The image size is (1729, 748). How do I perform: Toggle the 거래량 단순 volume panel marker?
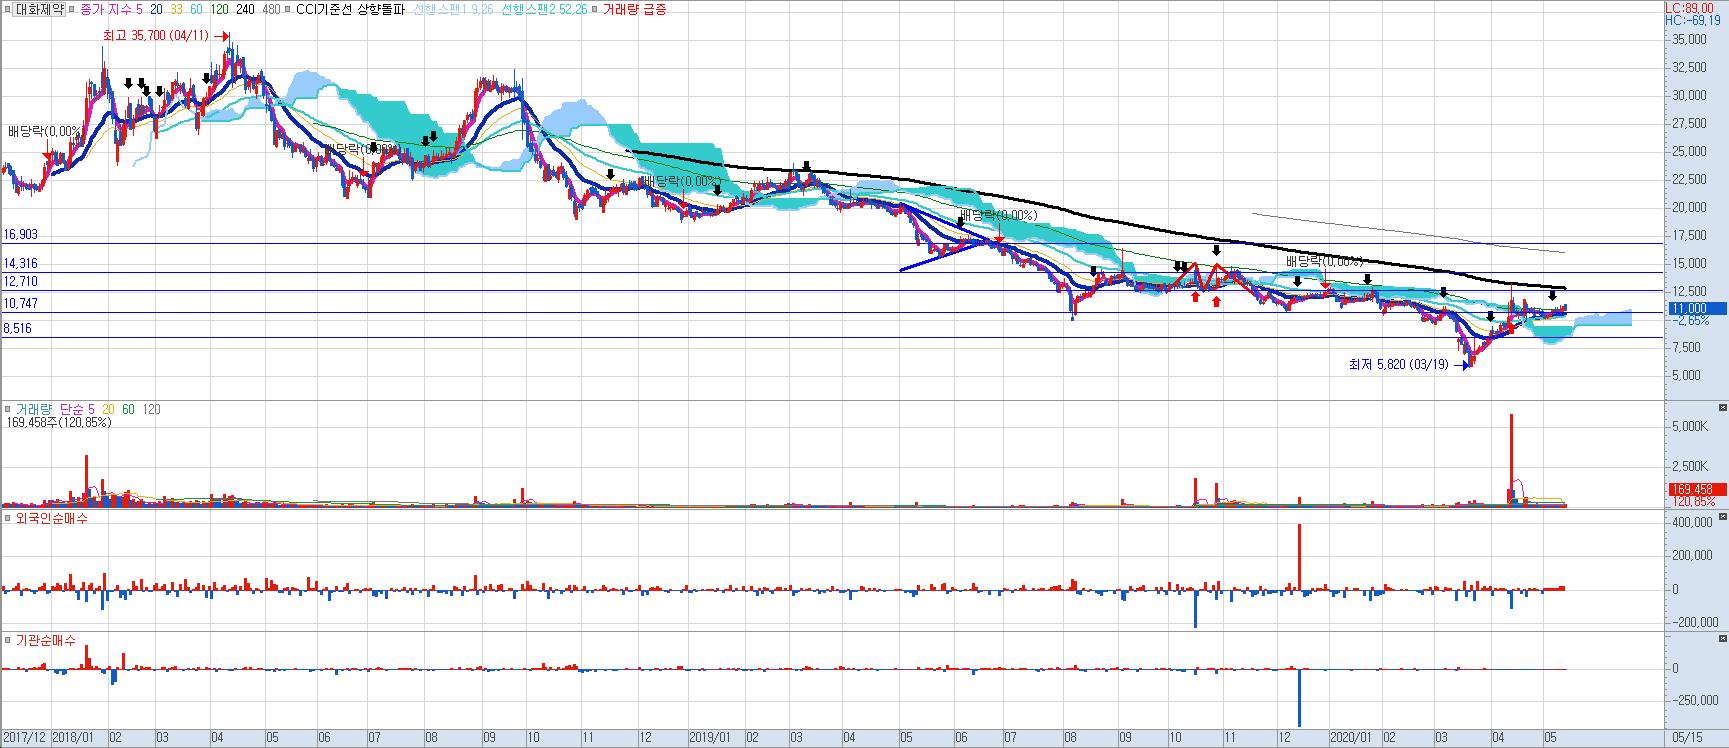7,409
